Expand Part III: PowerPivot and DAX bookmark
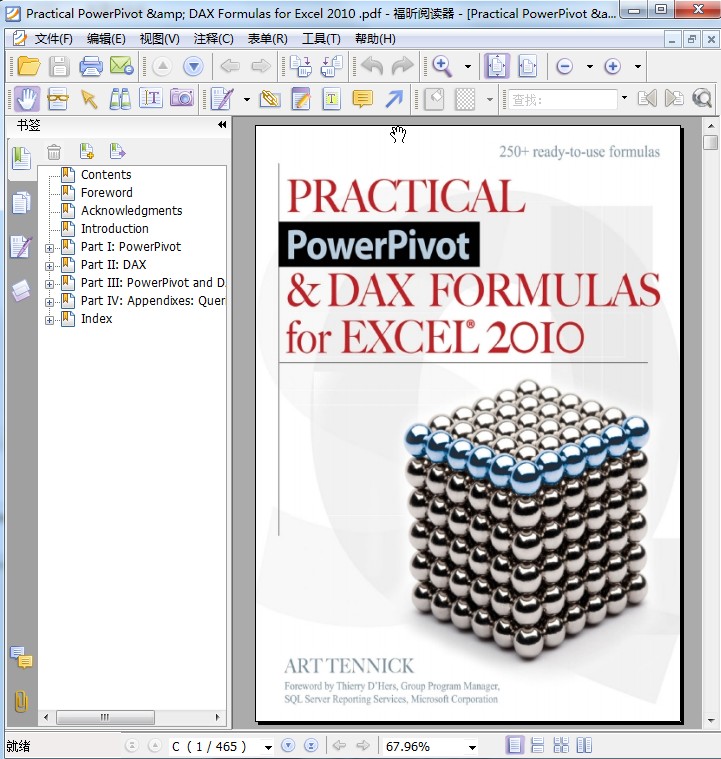The image size is (721, 759). tap(49, 284)
